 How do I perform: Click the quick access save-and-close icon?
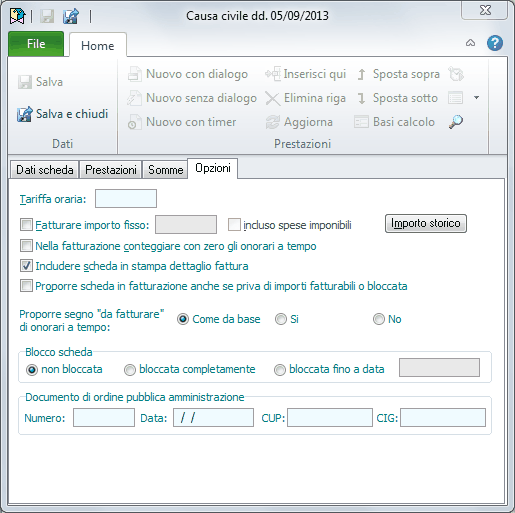pos(71,16)
